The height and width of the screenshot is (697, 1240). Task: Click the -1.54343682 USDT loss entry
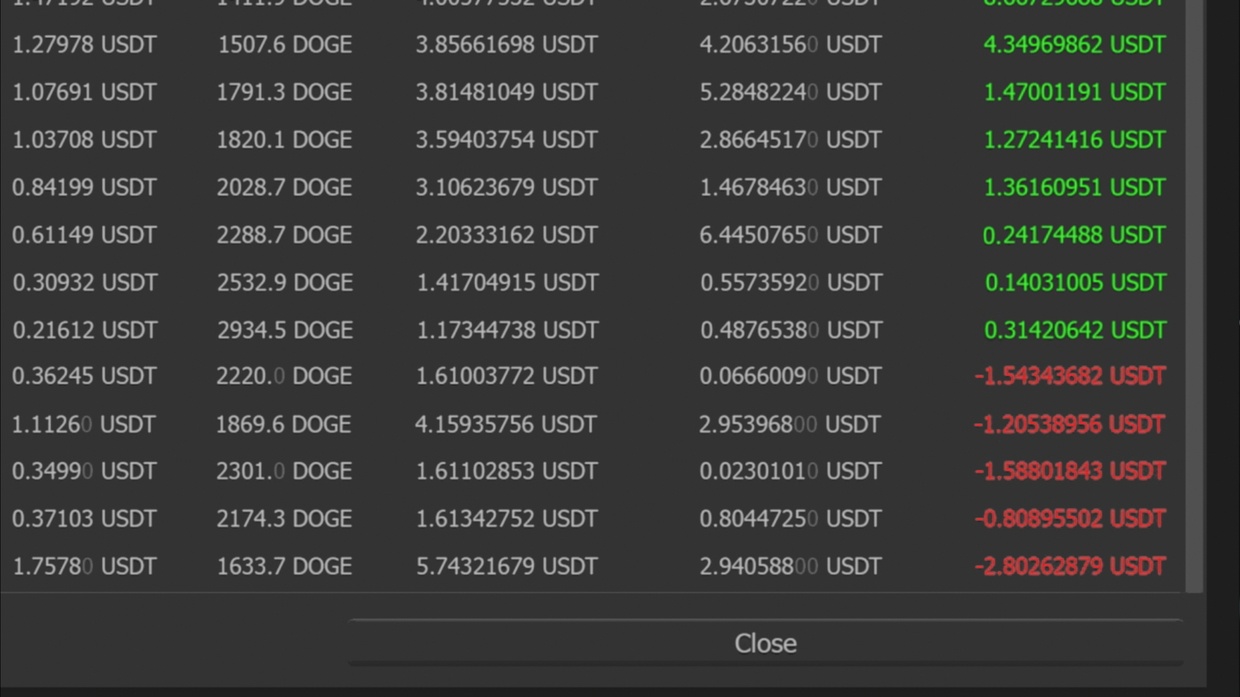click(x=1070, y=377)
